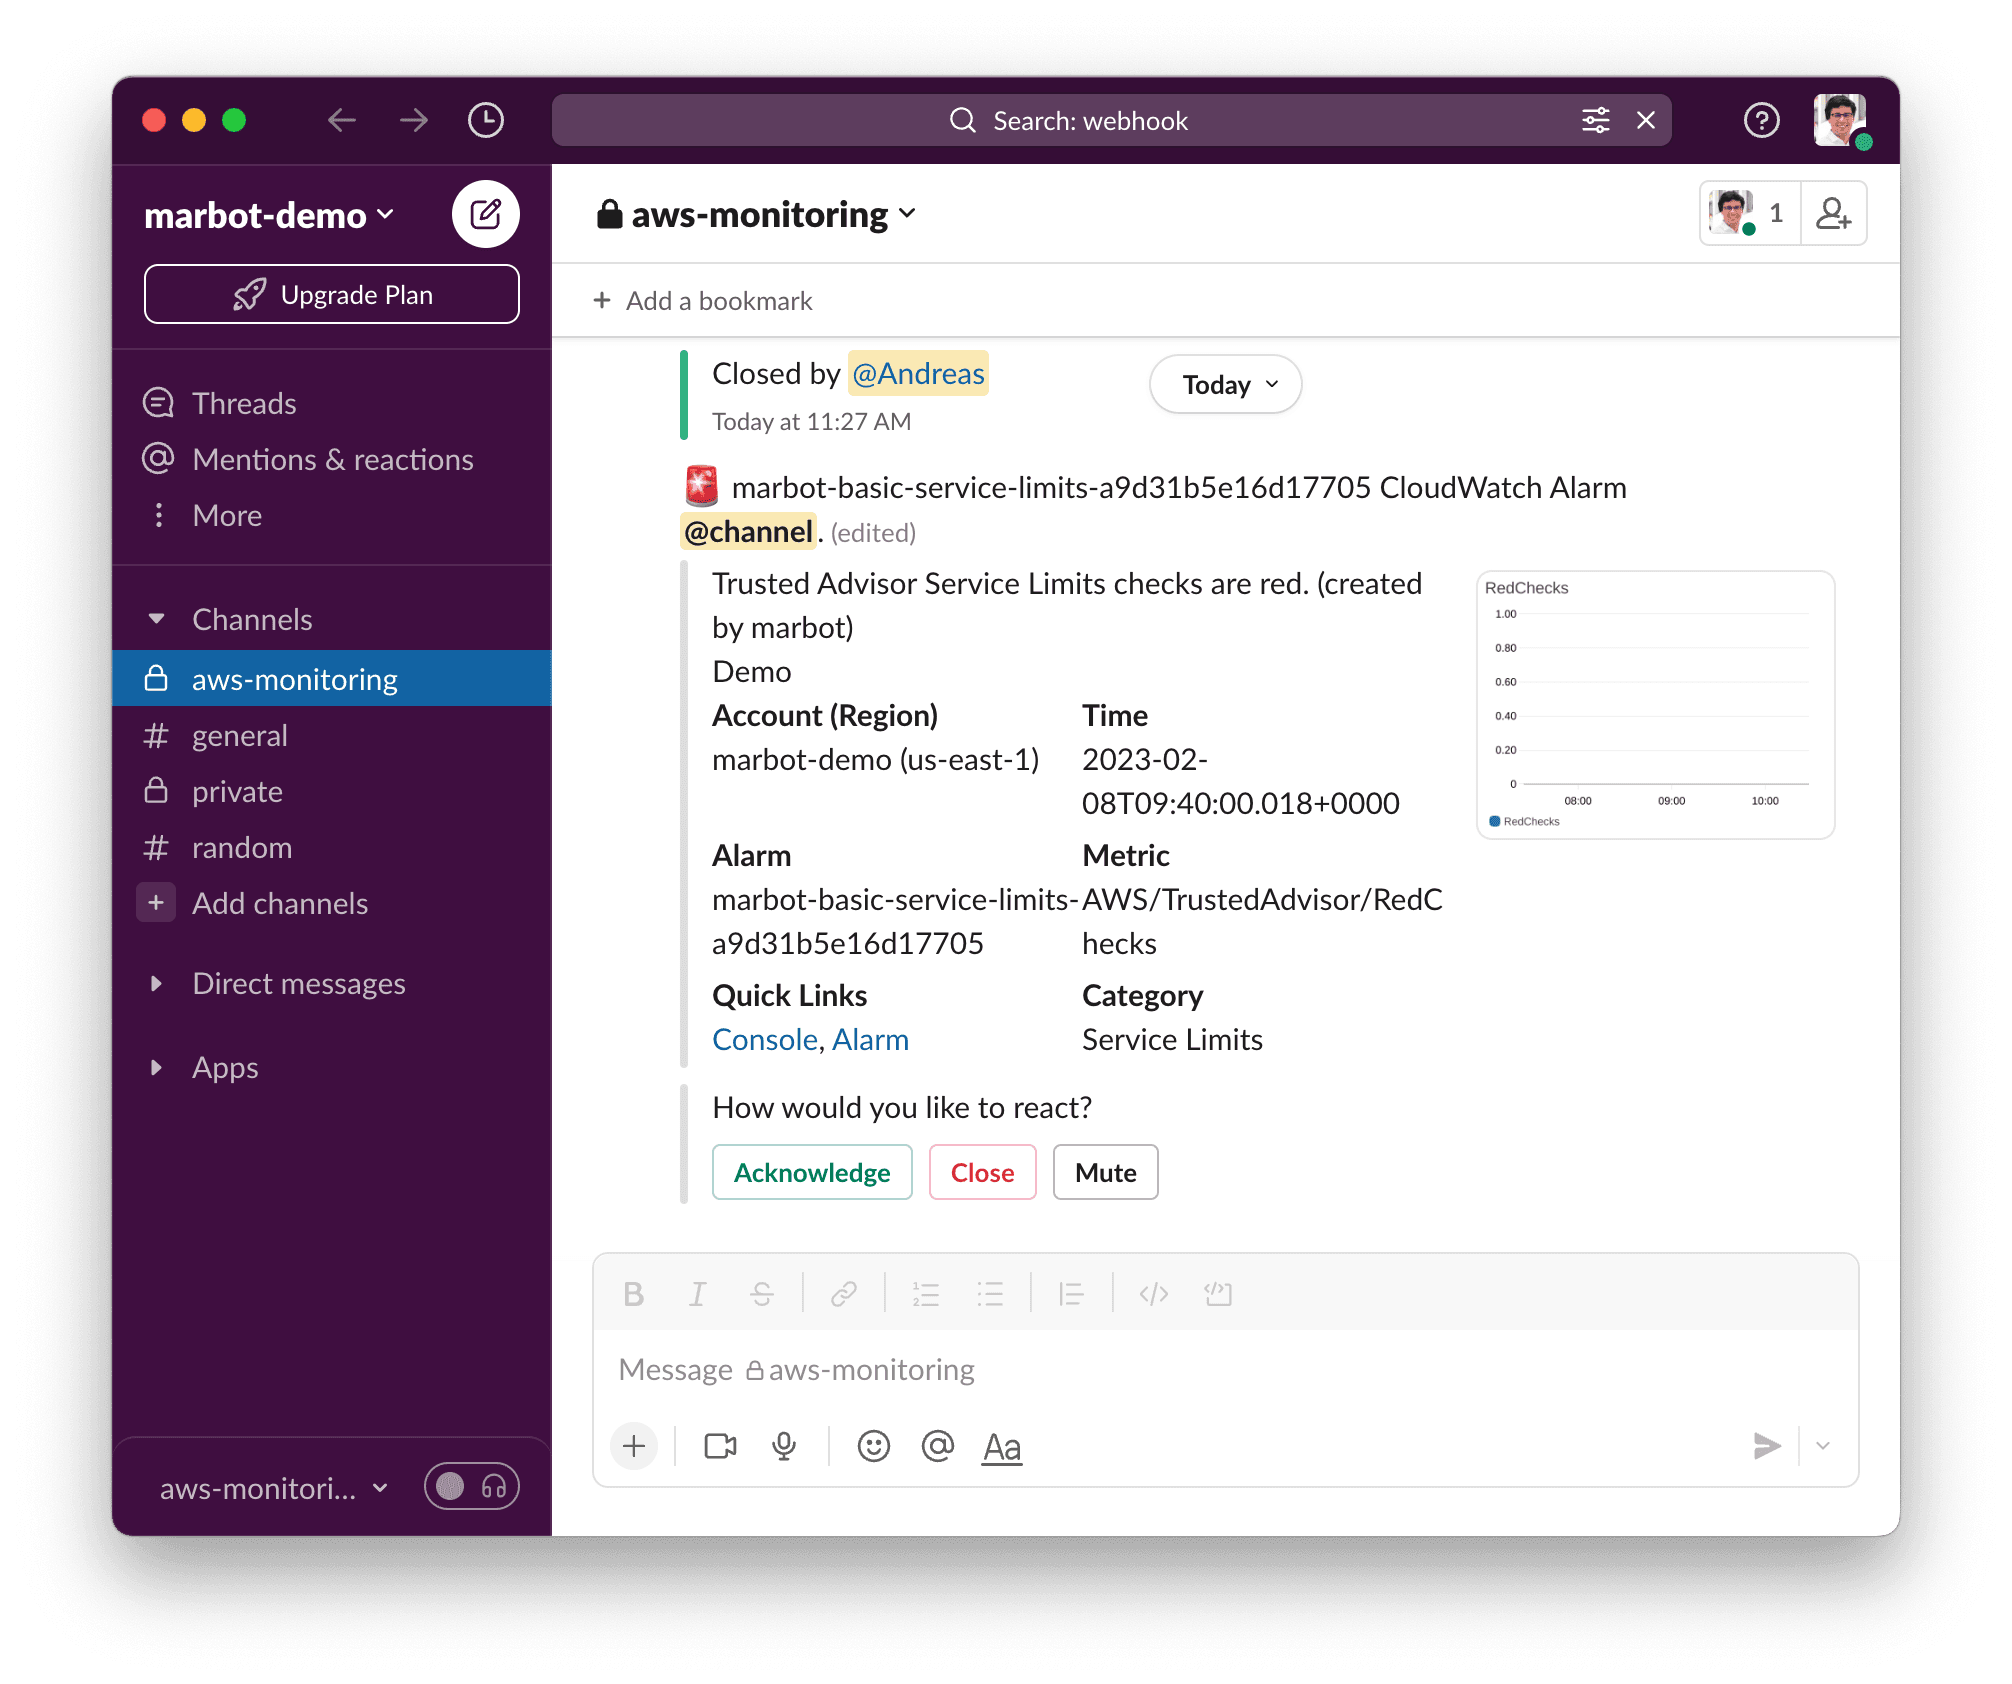The image size is (2012, 1684).
Task: Record an audio clip with the microphone icon
Action: click(785, 1446)
